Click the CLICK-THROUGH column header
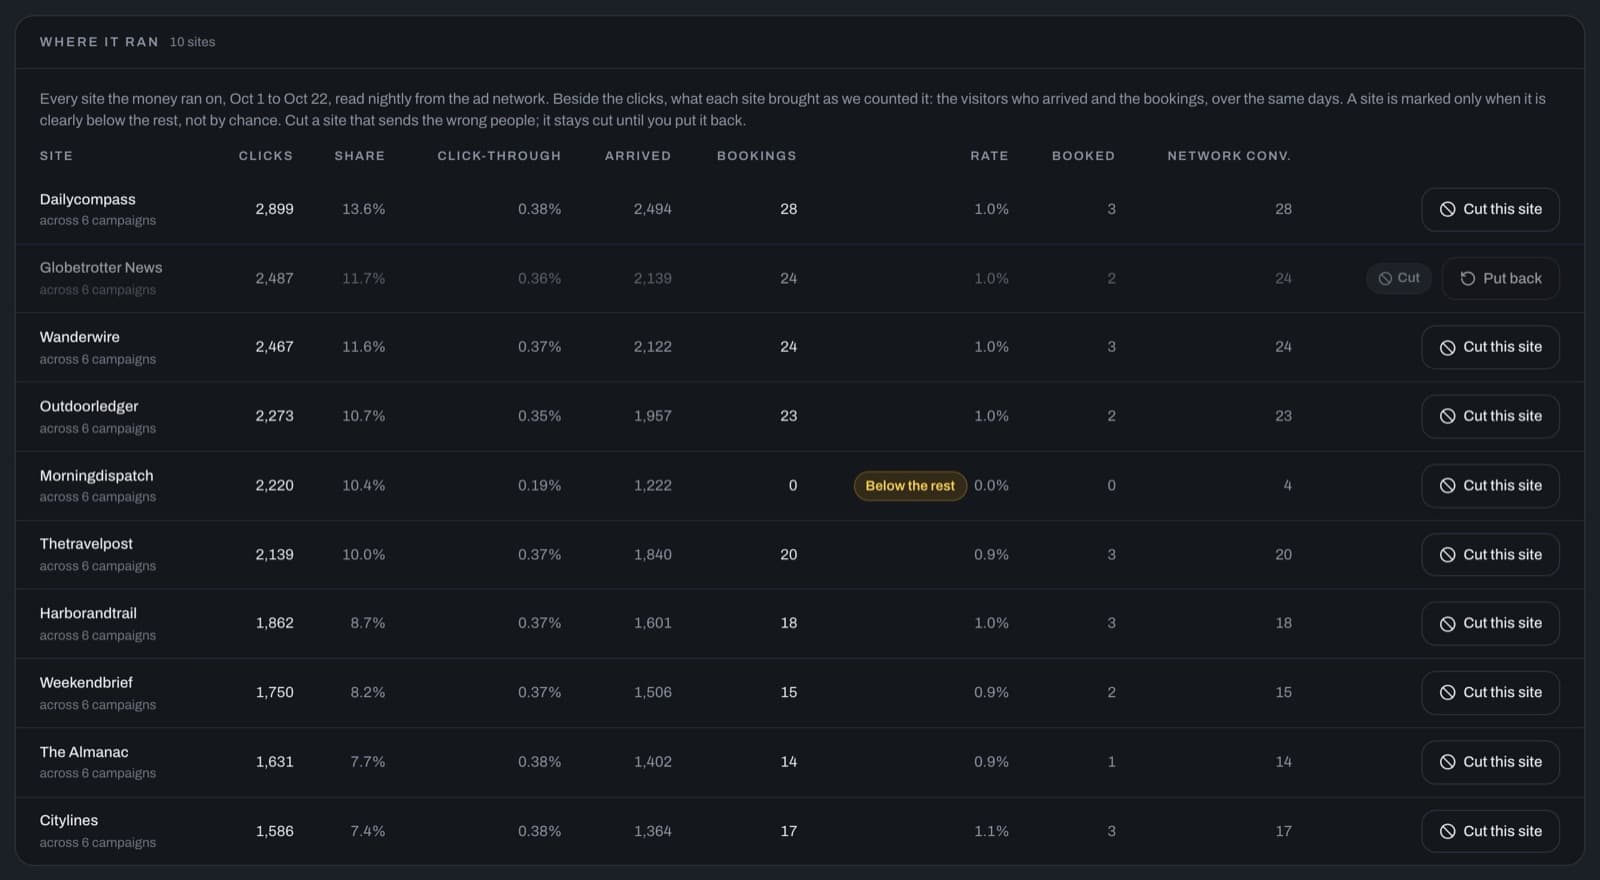The height and width of the screenshot is (880, 1600). coord(499,156)
